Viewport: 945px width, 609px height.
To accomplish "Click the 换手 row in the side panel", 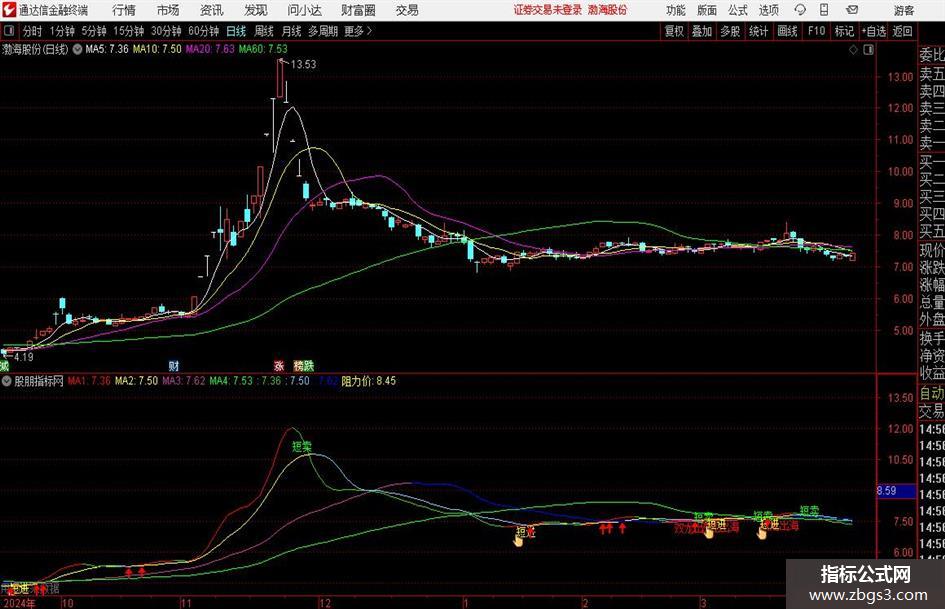I will [x=932, y=338].
